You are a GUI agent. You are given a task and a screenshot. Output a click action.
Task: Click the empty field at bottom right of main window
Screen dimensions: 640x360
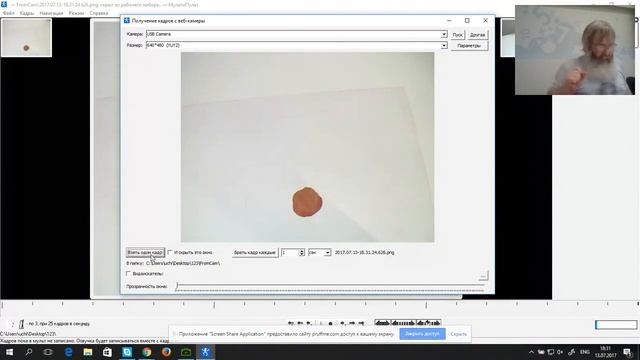pyautogui.click(x=616, y=324)
